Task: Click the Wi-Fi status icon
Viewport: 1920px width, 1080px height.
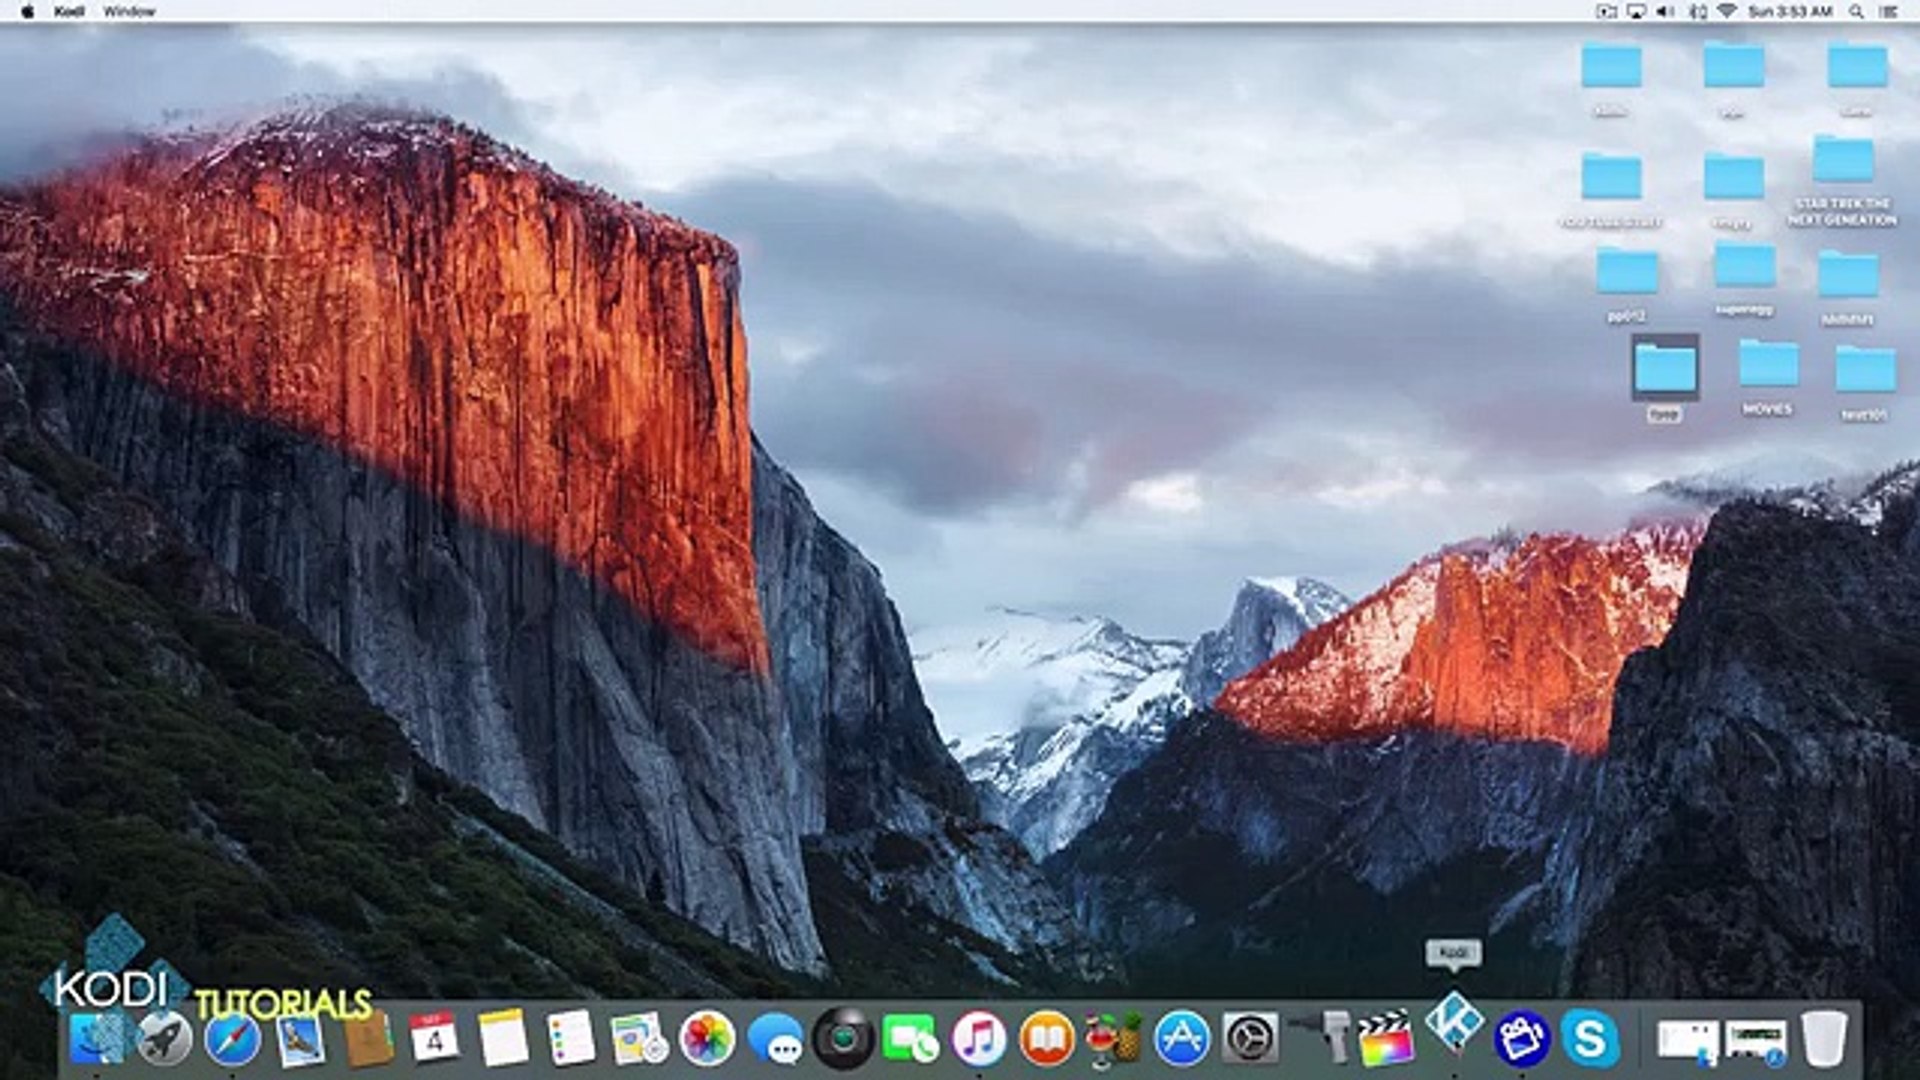Action: pyautogui.click(x=1727, y=11)
